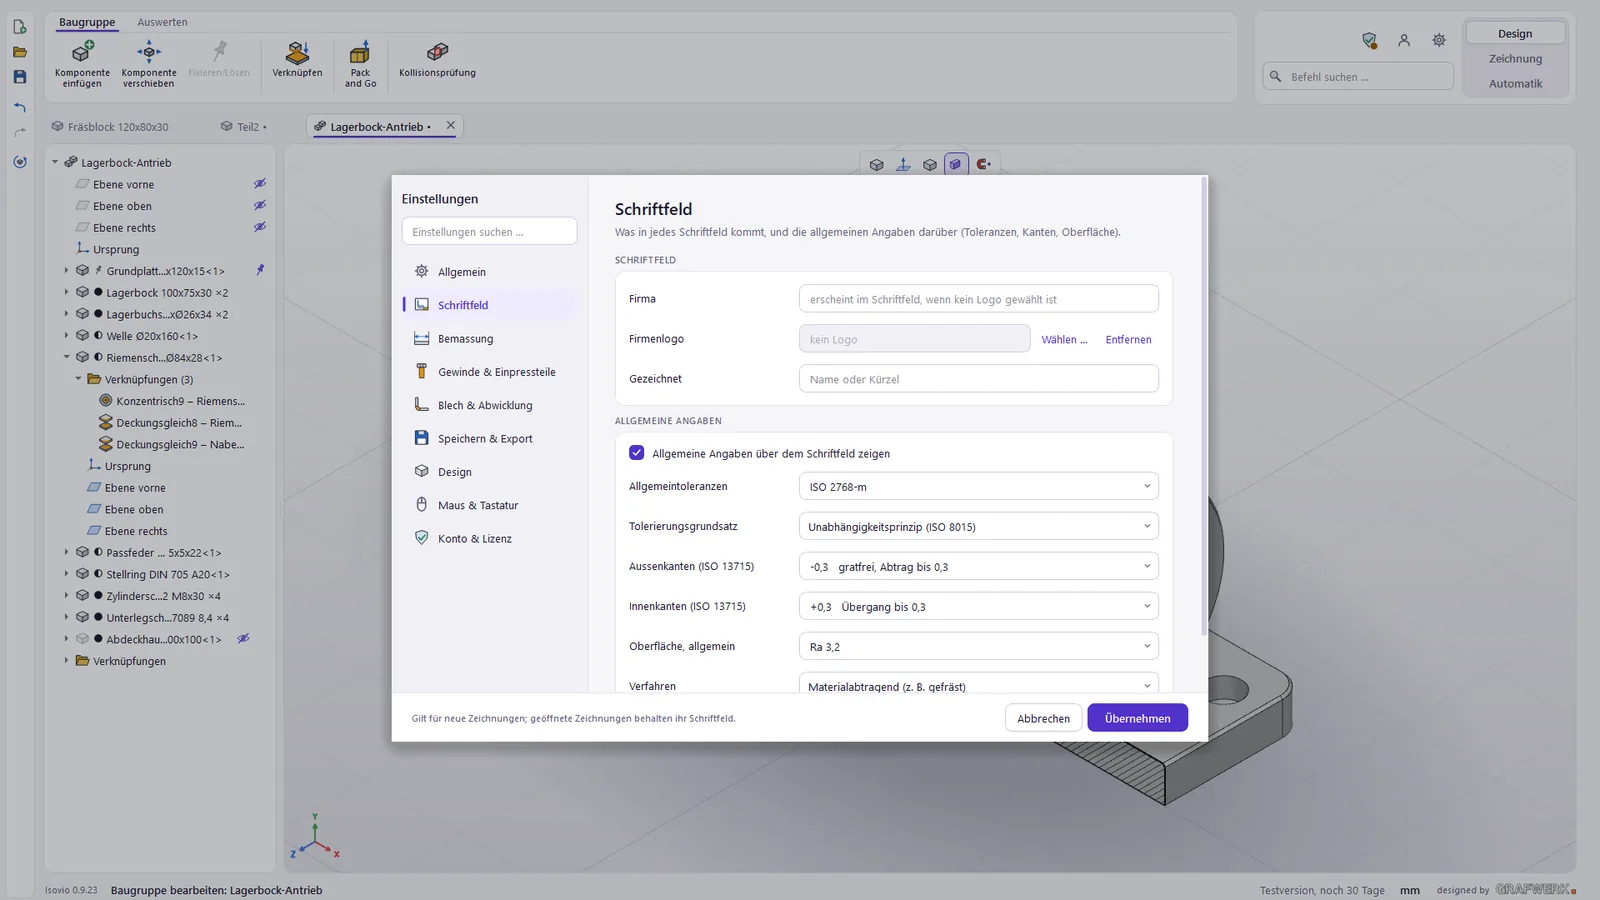Open the Verknüpfen tool
This screenshot has width=1600, height=900.
pos(297,60)
